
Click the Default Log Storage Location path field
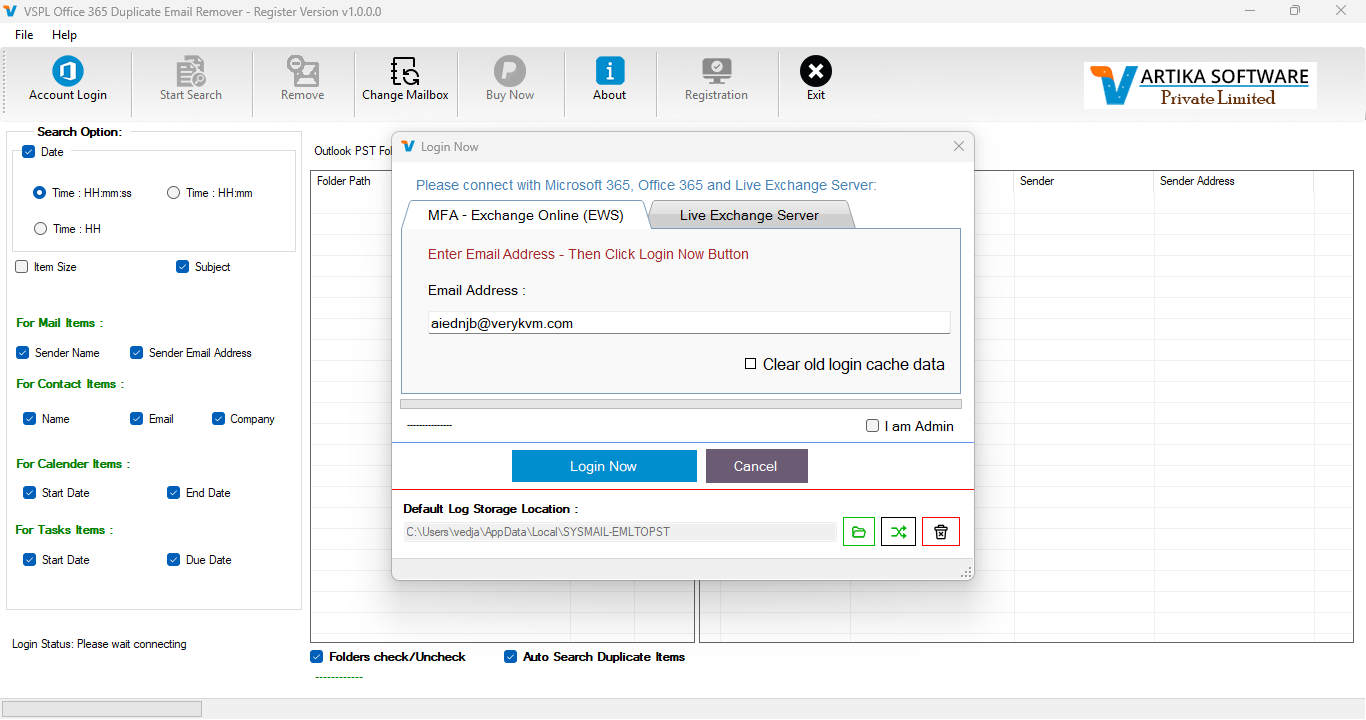[x=620, y=532]
